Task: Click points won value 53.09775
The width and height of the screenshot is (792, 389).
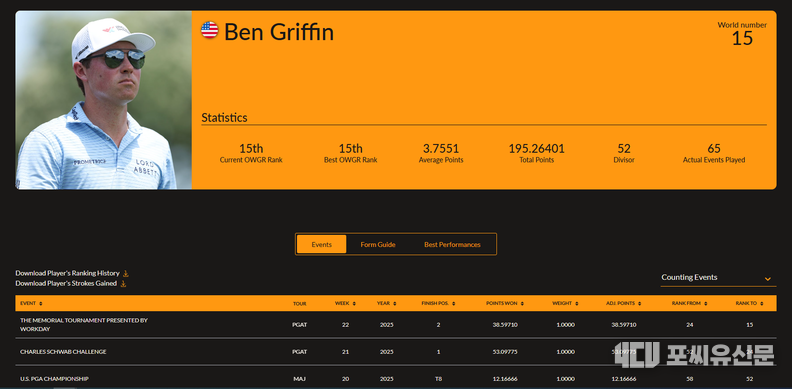Action: 505,352
